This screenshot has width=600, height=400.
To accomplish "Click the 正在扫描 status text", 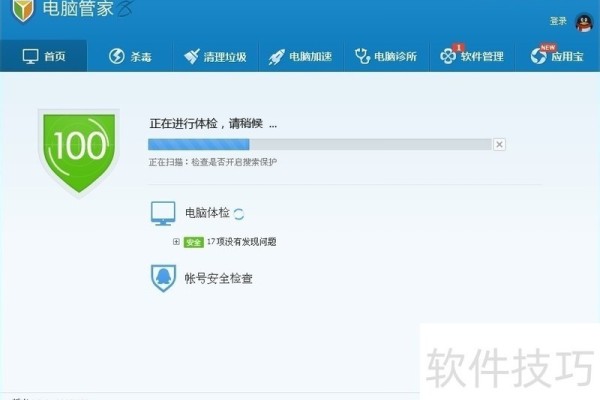I will click(x=213, y=162).
